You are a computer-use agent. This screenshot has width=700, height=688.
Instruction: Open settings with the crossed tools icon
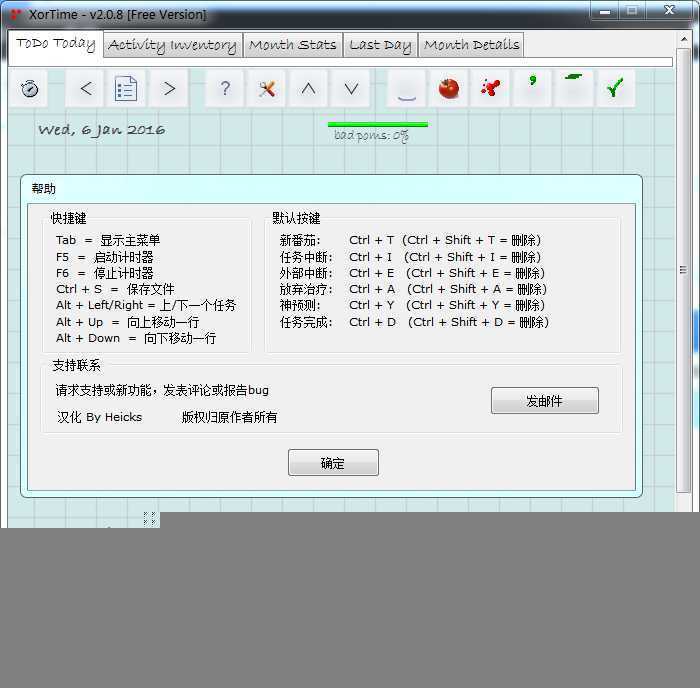267,89
